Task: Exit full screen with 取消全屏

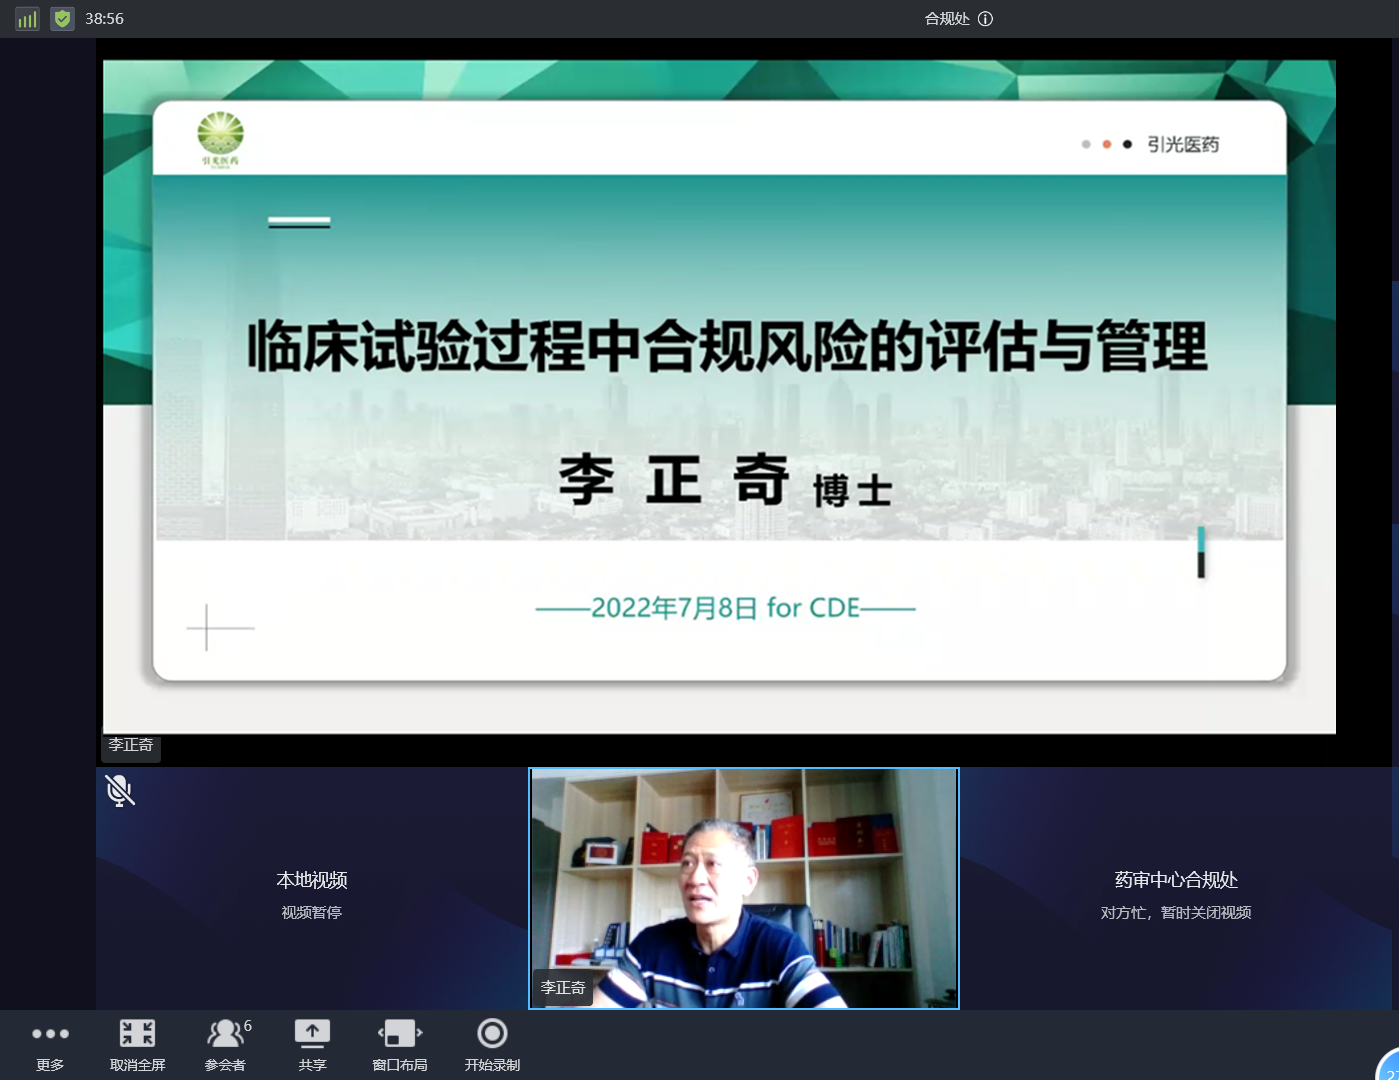Action: [137, 1044]
